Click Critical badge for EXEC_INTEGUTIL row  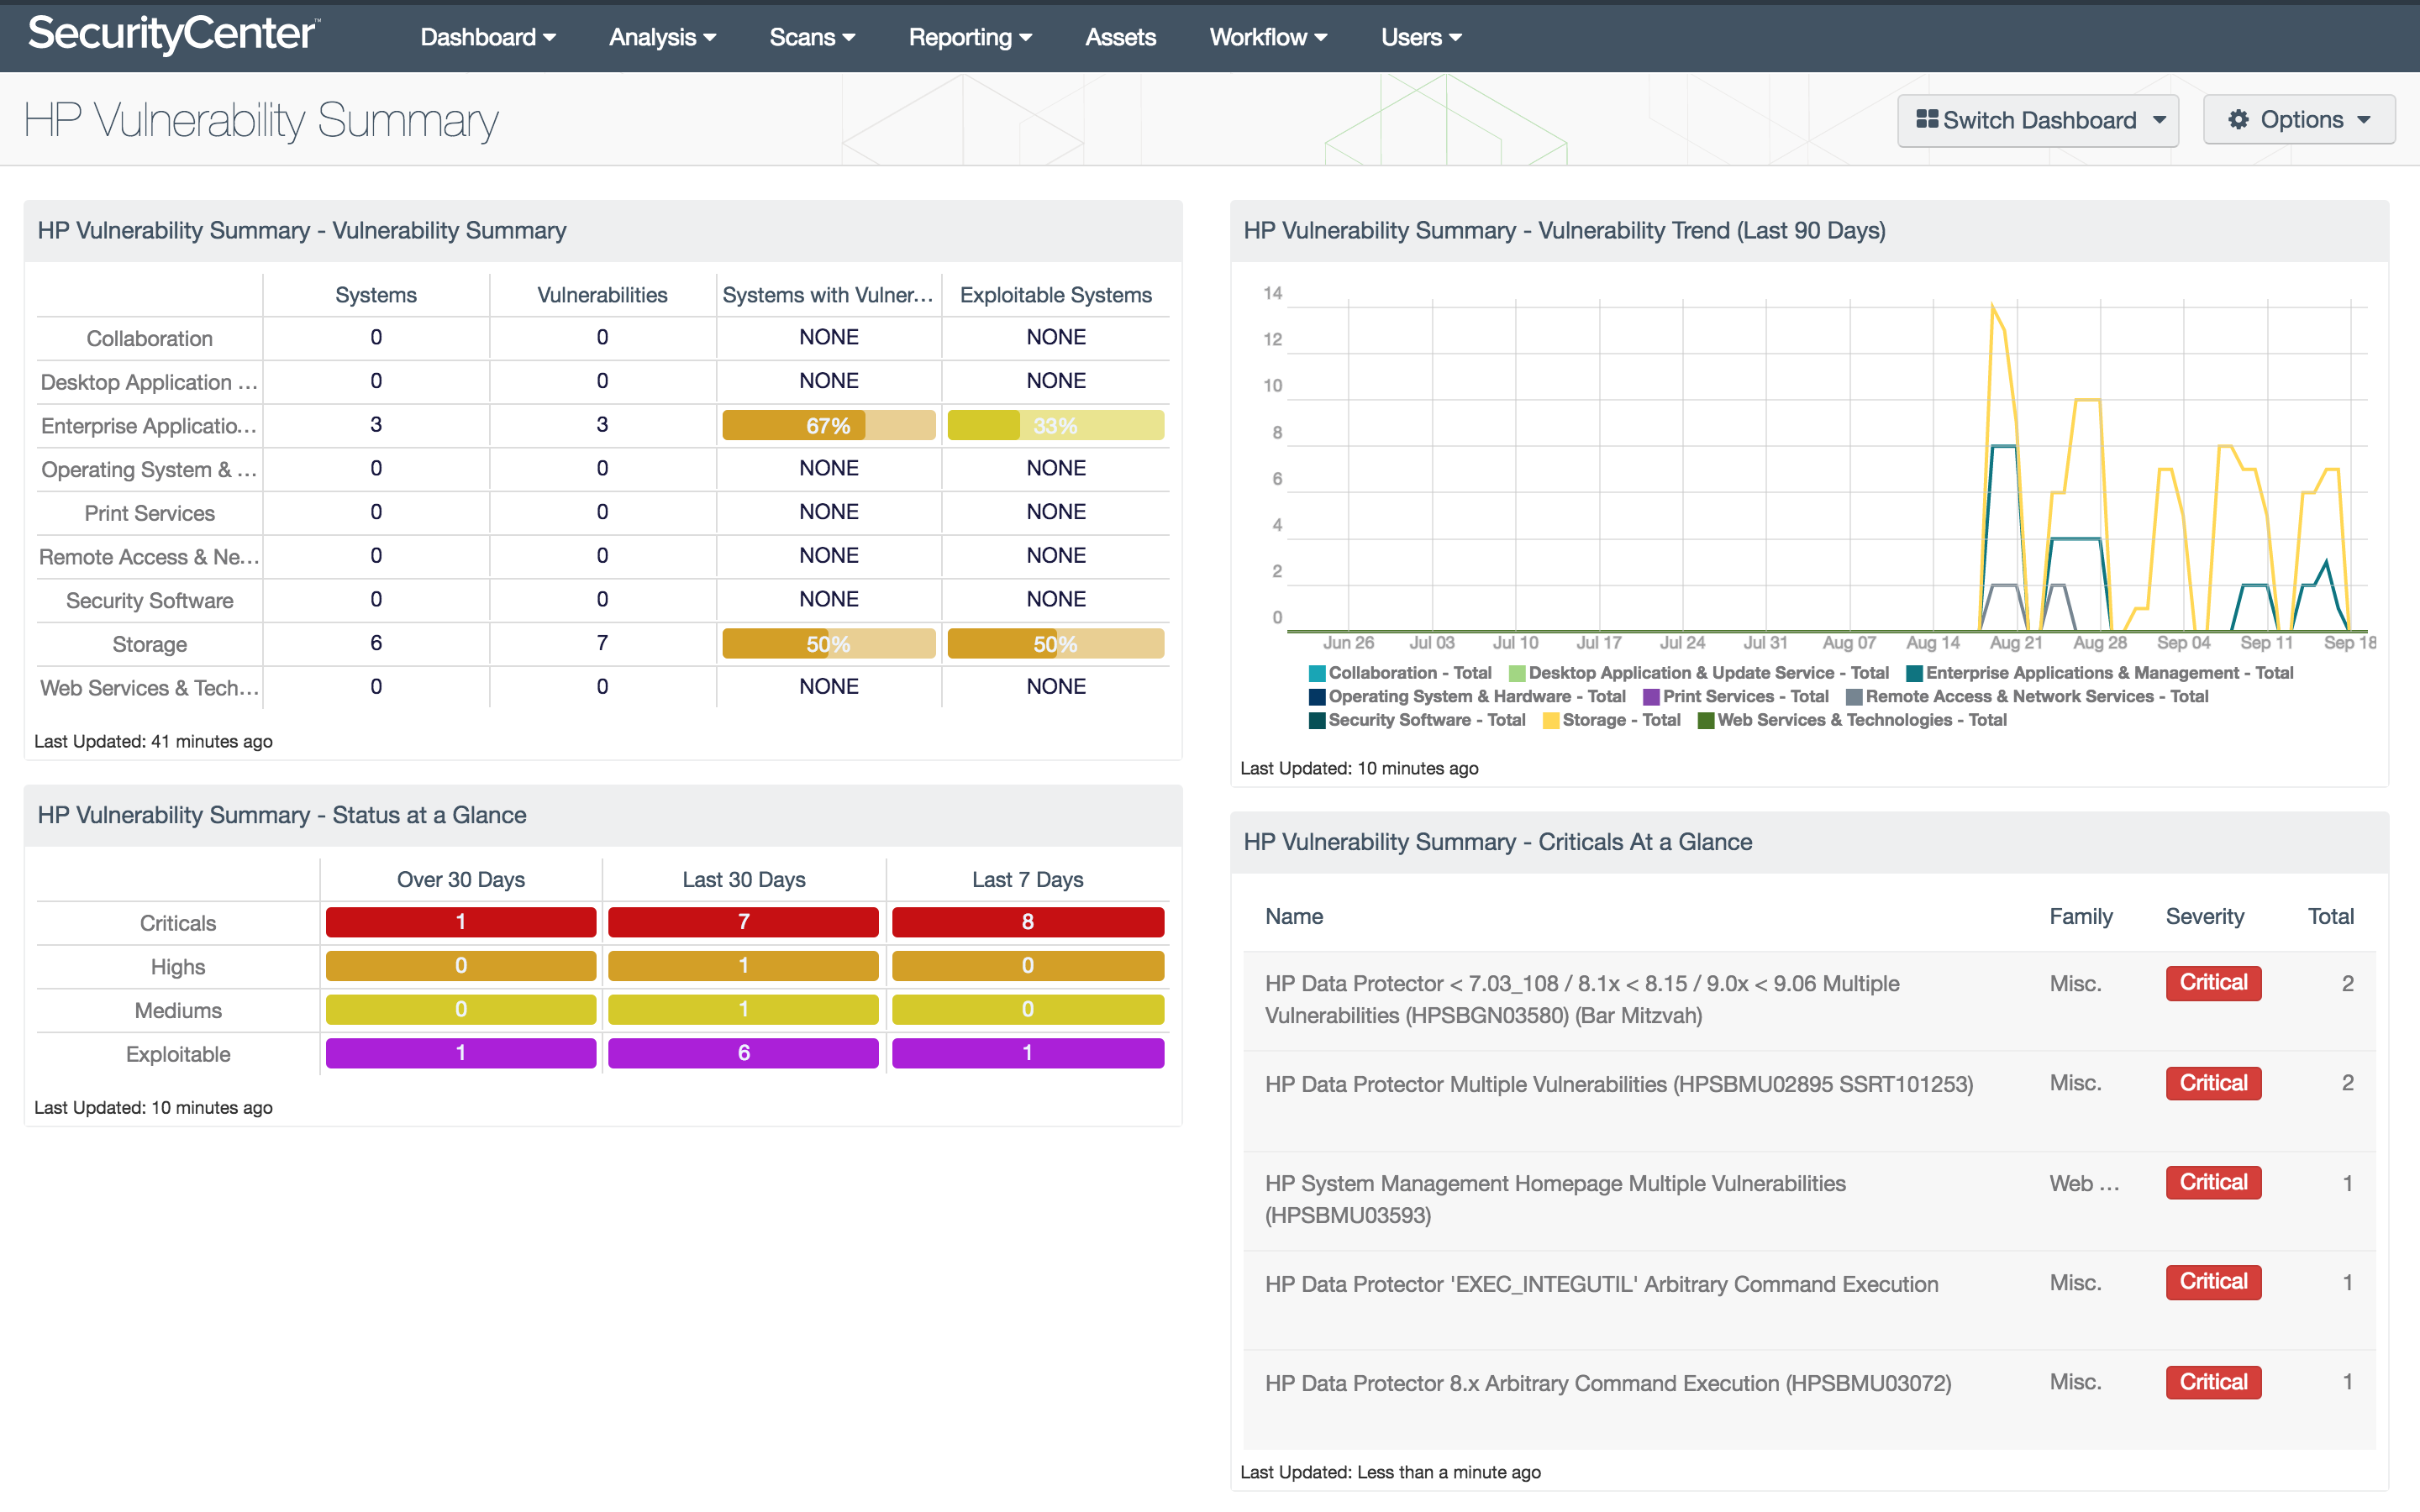[x=2213, y=1282]
